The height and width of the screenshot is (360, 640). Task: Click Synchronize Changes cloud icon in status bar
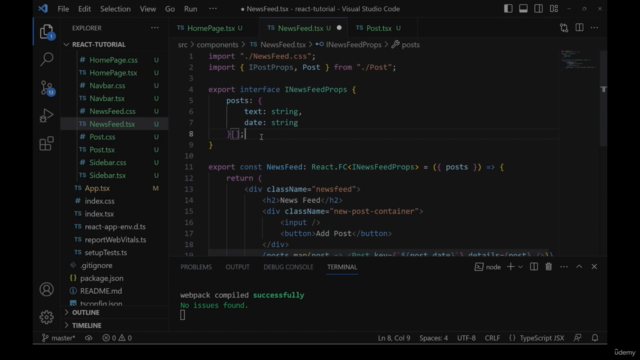(89, 338)
